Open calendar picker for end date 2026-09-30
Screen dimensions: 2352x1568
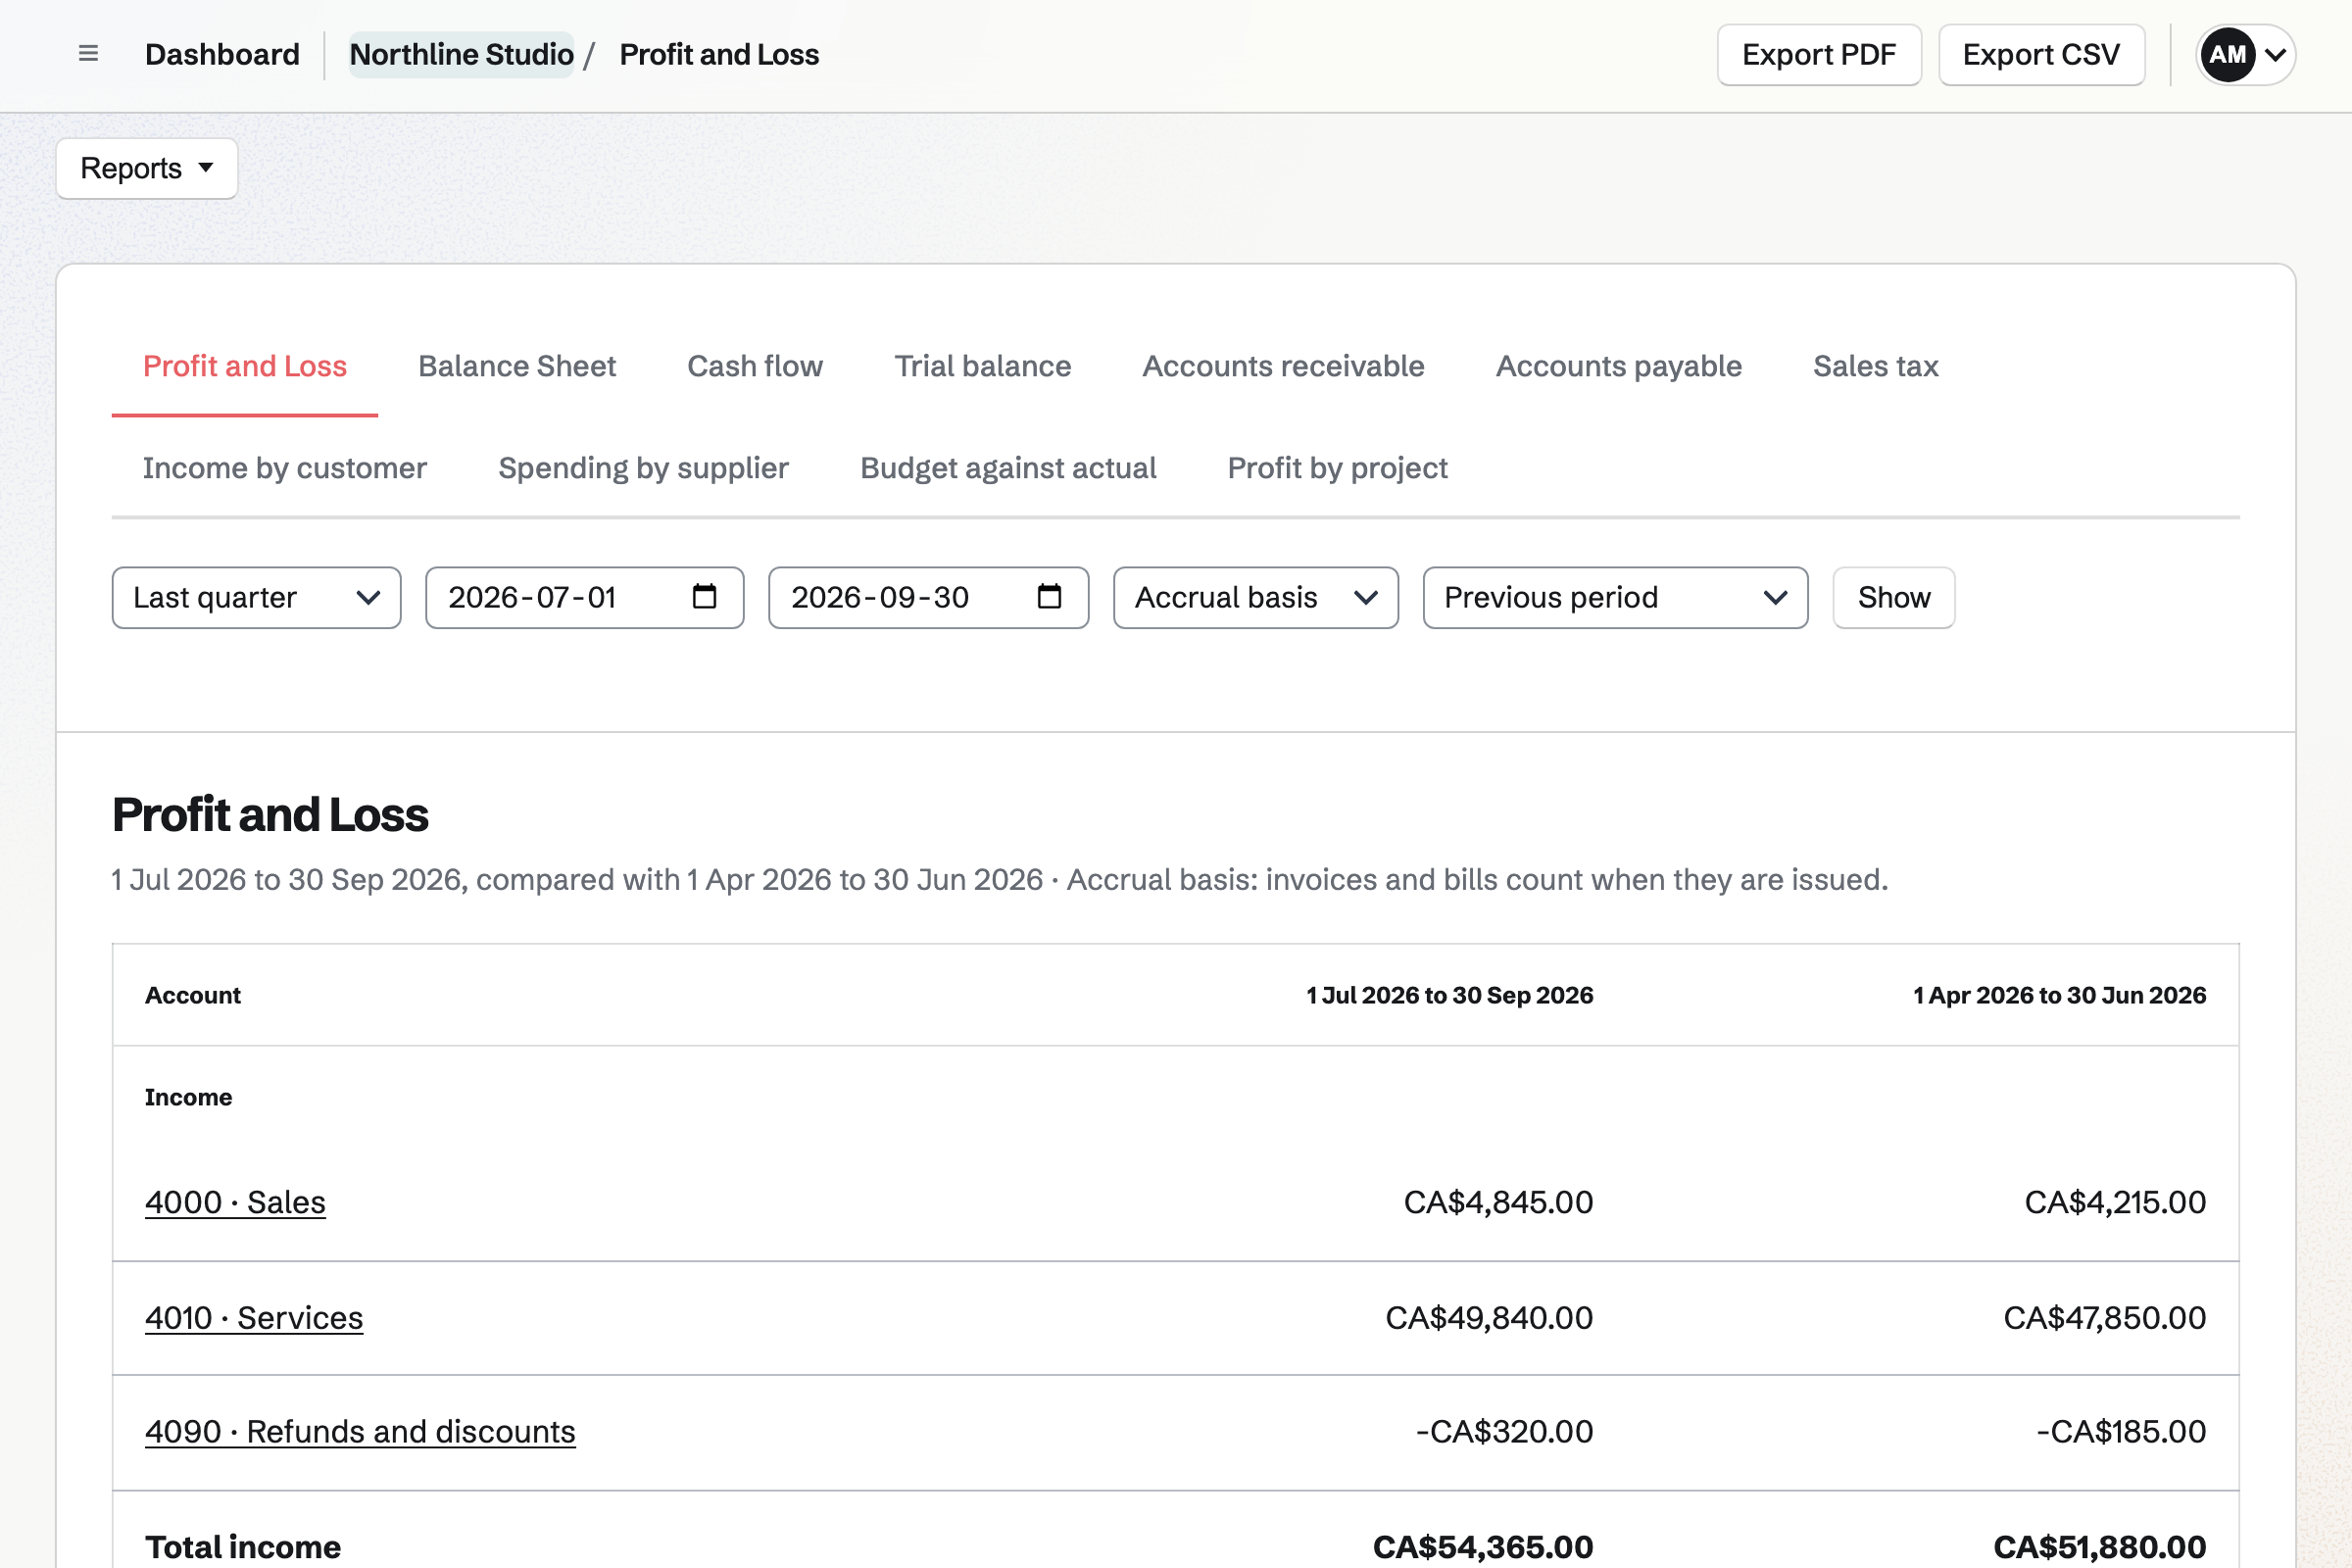(x=1049, y=597)
